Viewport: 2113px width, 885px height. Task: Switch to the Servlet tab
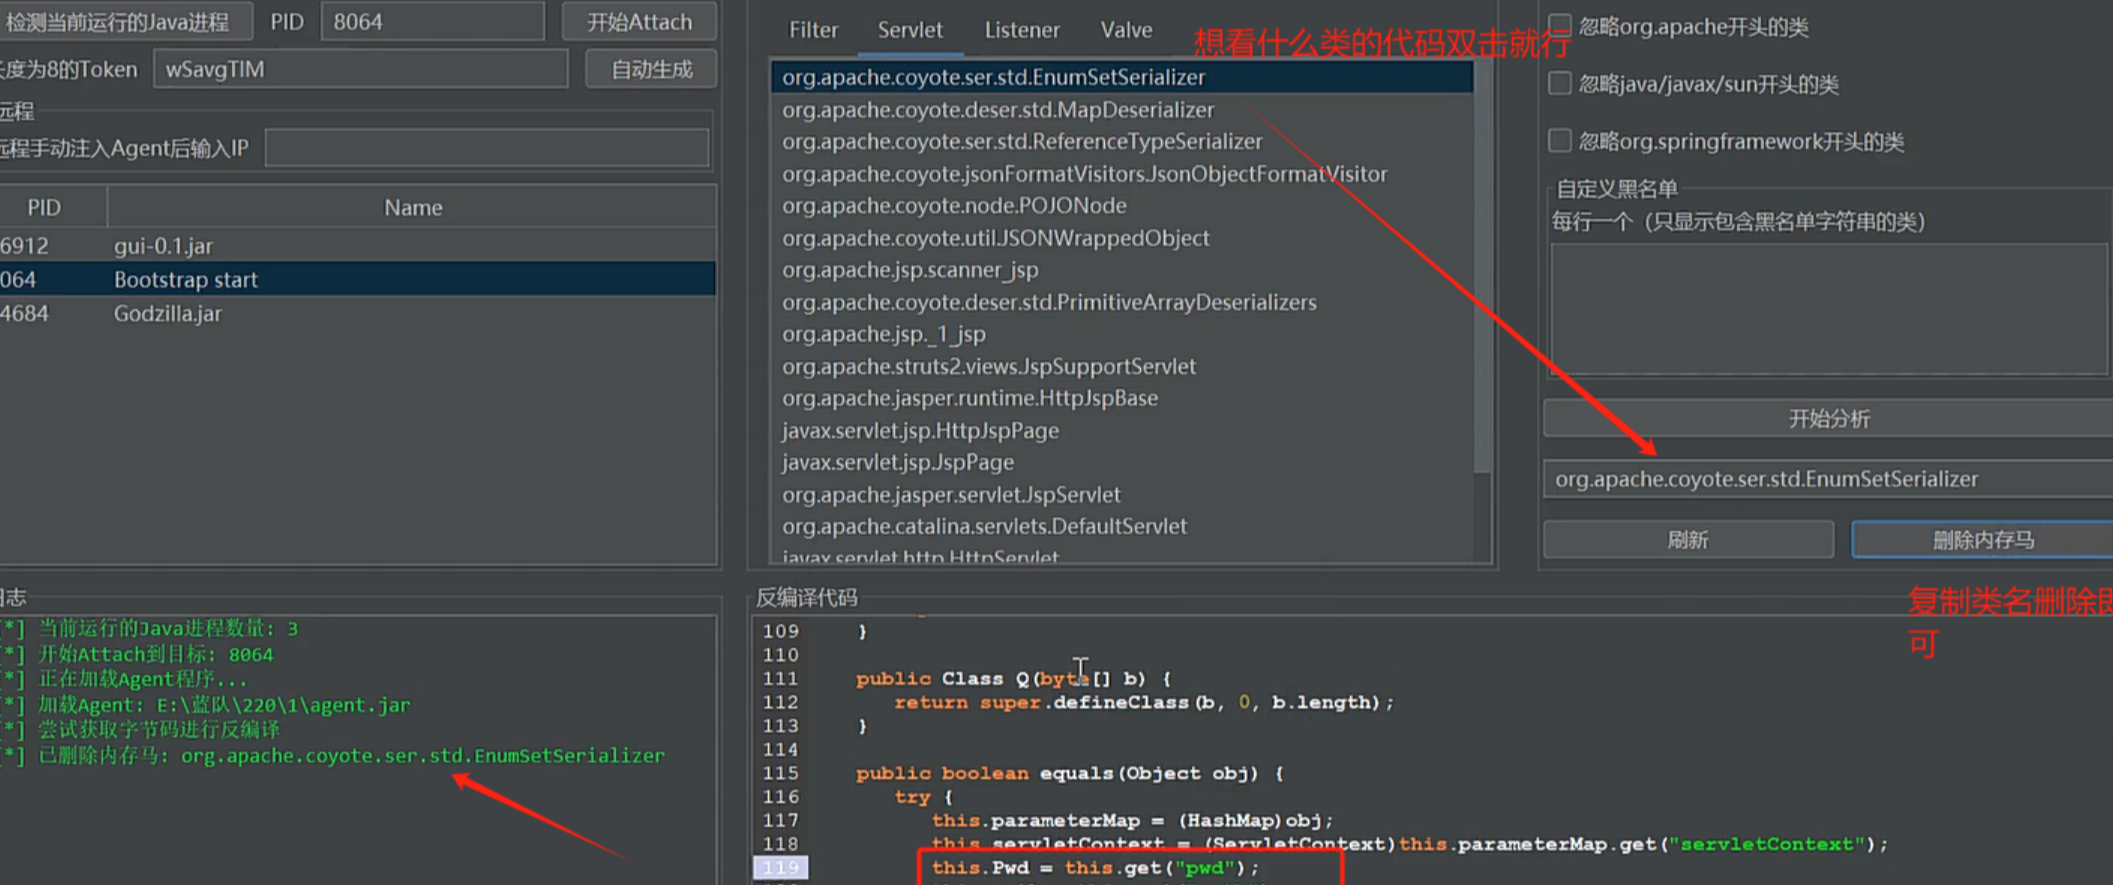[x=910, y=30]
